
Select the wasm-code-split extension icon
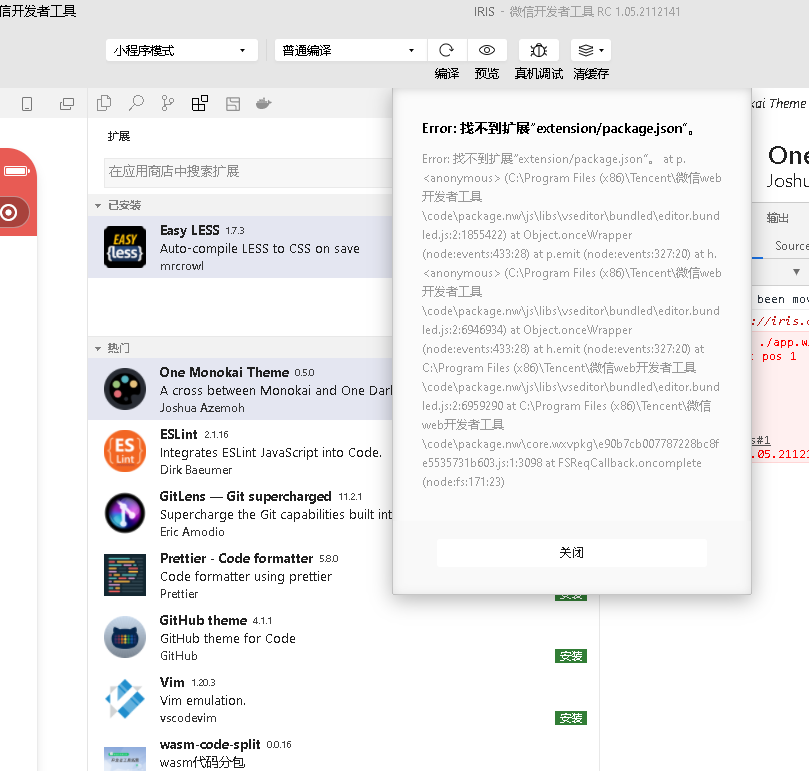coord(125,759)
